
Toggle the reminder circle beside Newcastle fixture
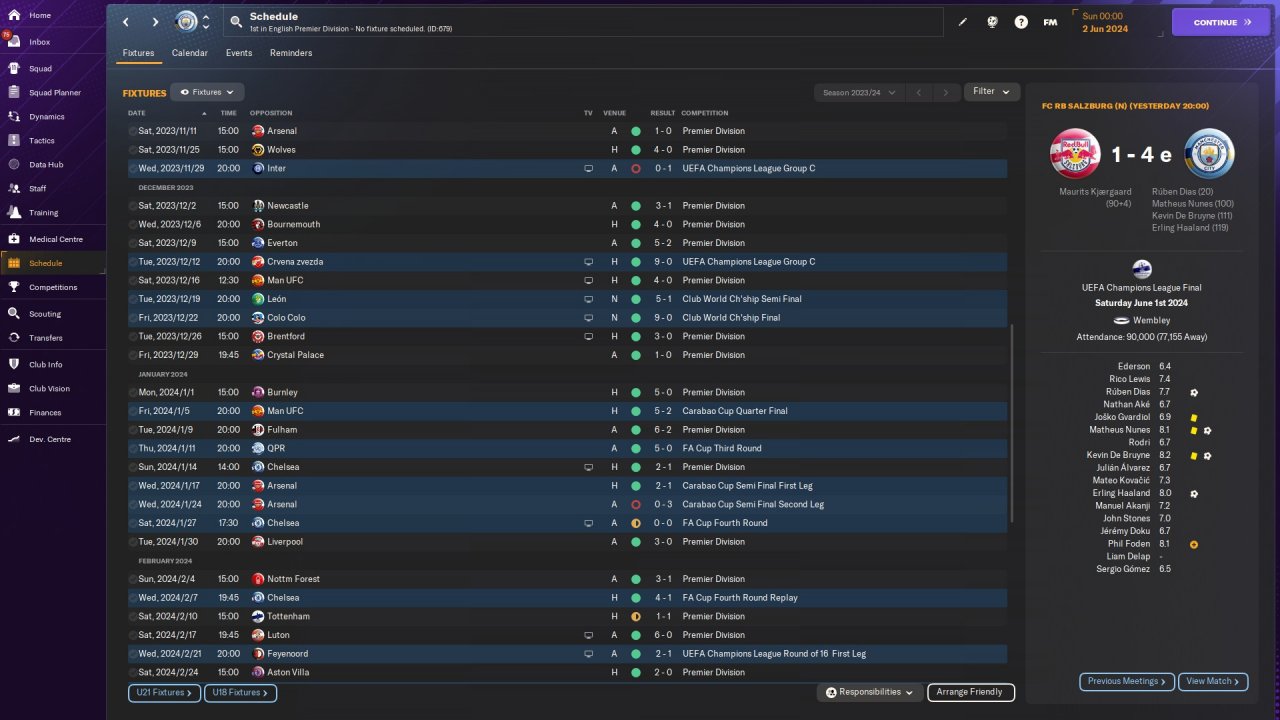133,206
